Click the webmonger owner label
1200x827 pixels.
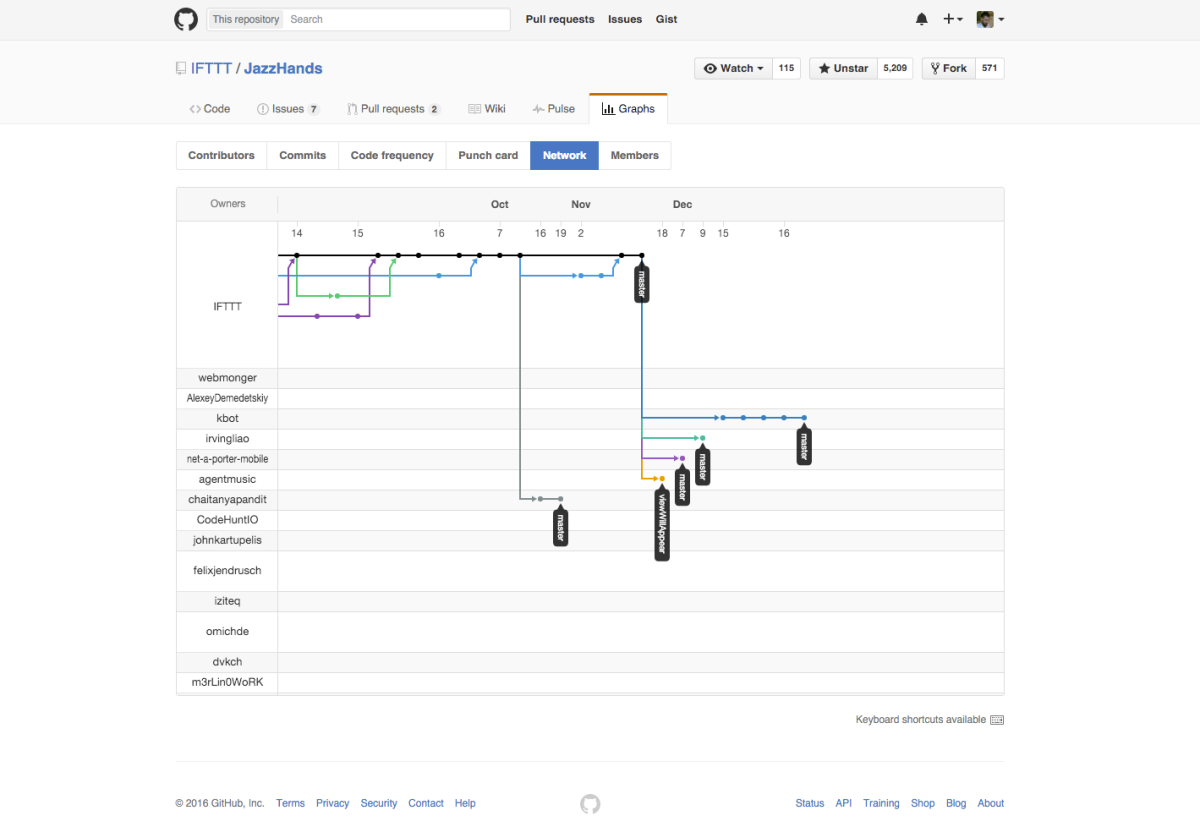(x=227, y=378)
